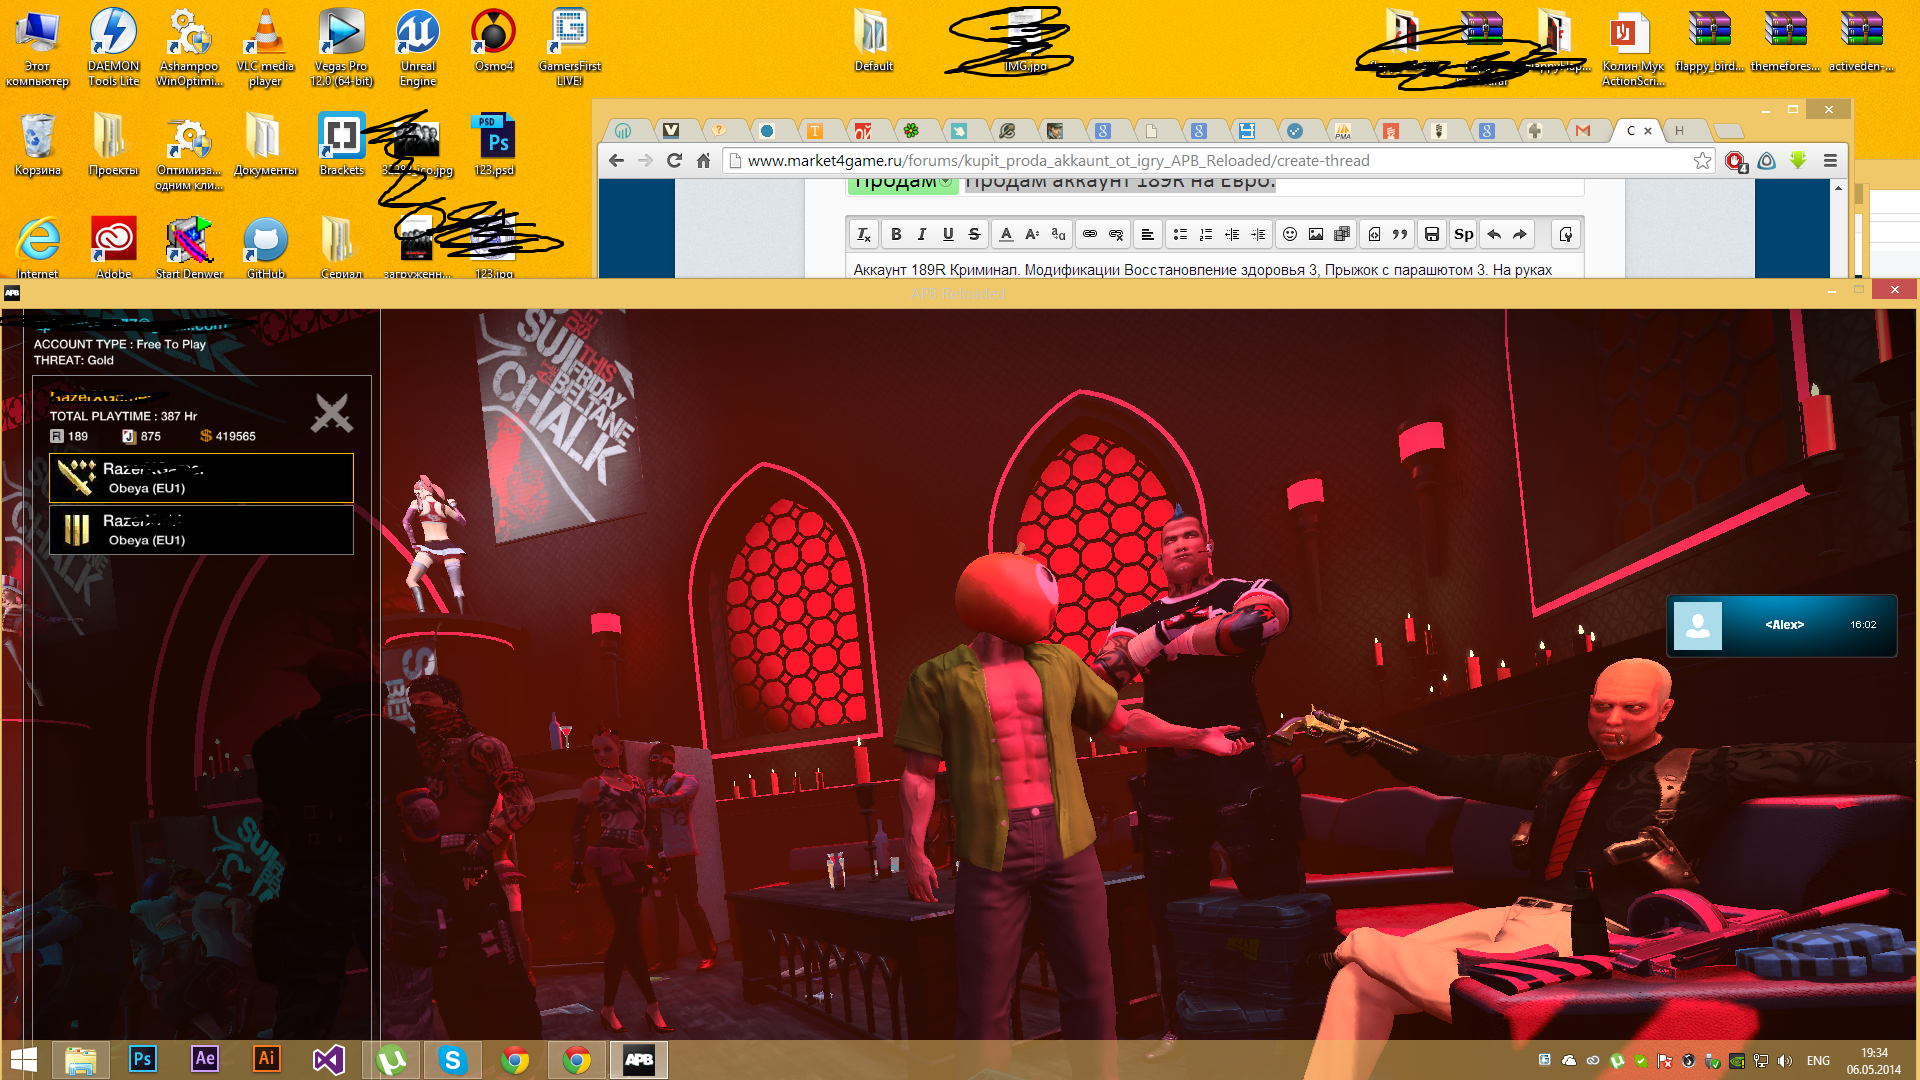Toggle bold formatting in the forum editor
Viewport: 1920px width, 1080px height.
tap(896, 234)
